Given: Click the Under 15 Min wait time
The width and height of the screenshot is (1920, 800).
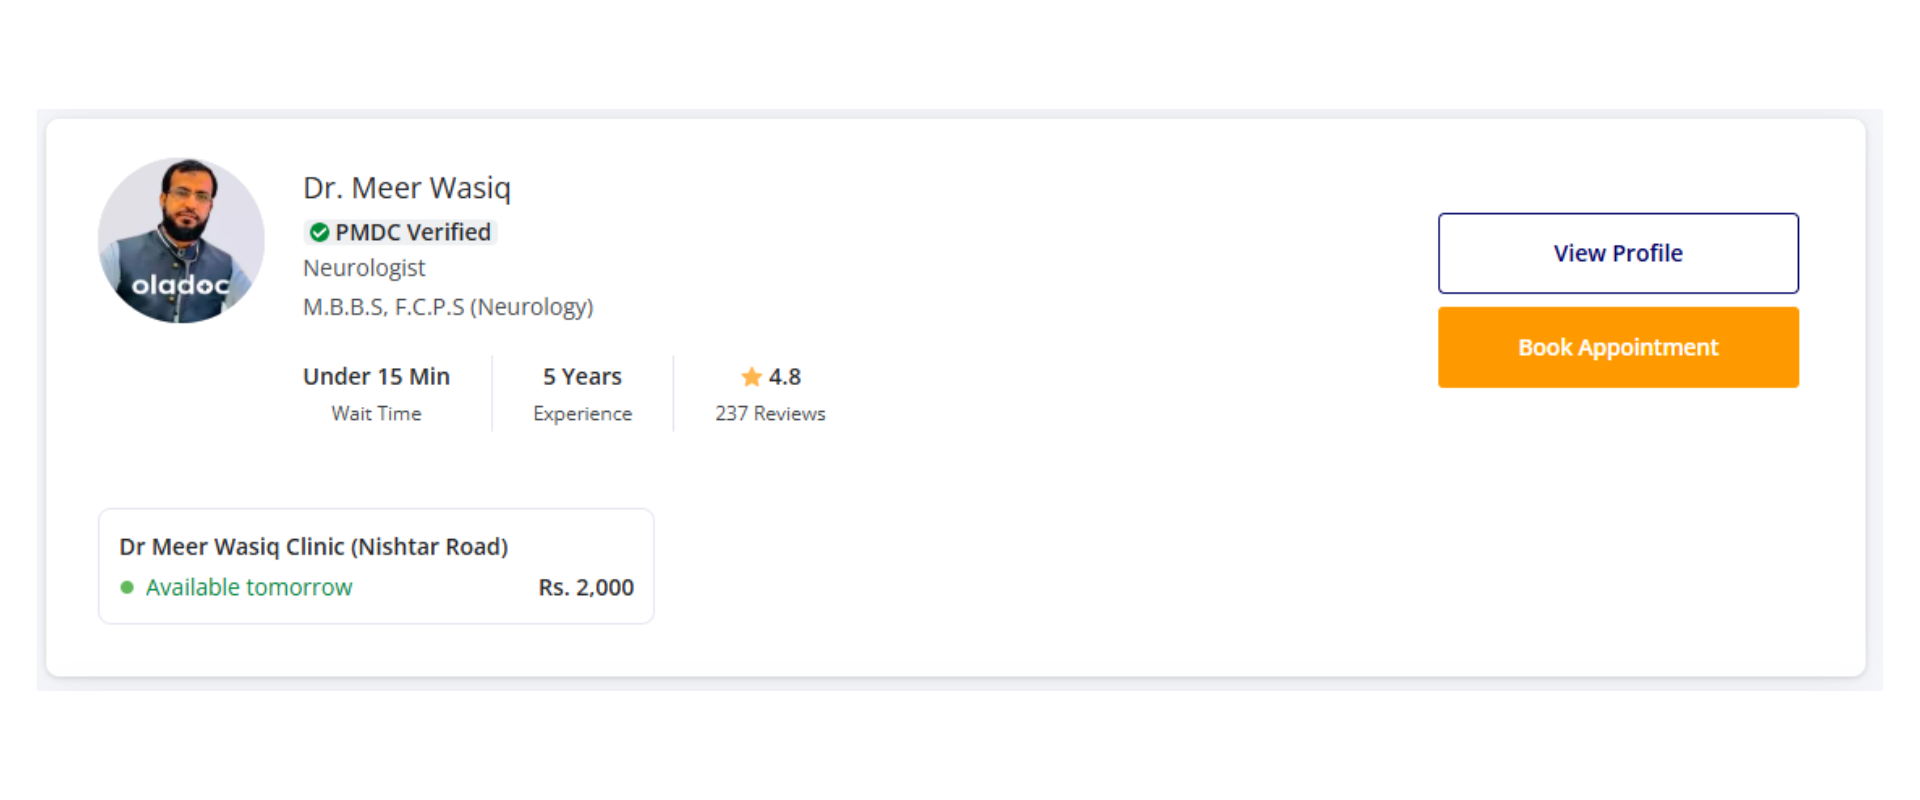Looking at the screenshot, I should tap(376, 377).
